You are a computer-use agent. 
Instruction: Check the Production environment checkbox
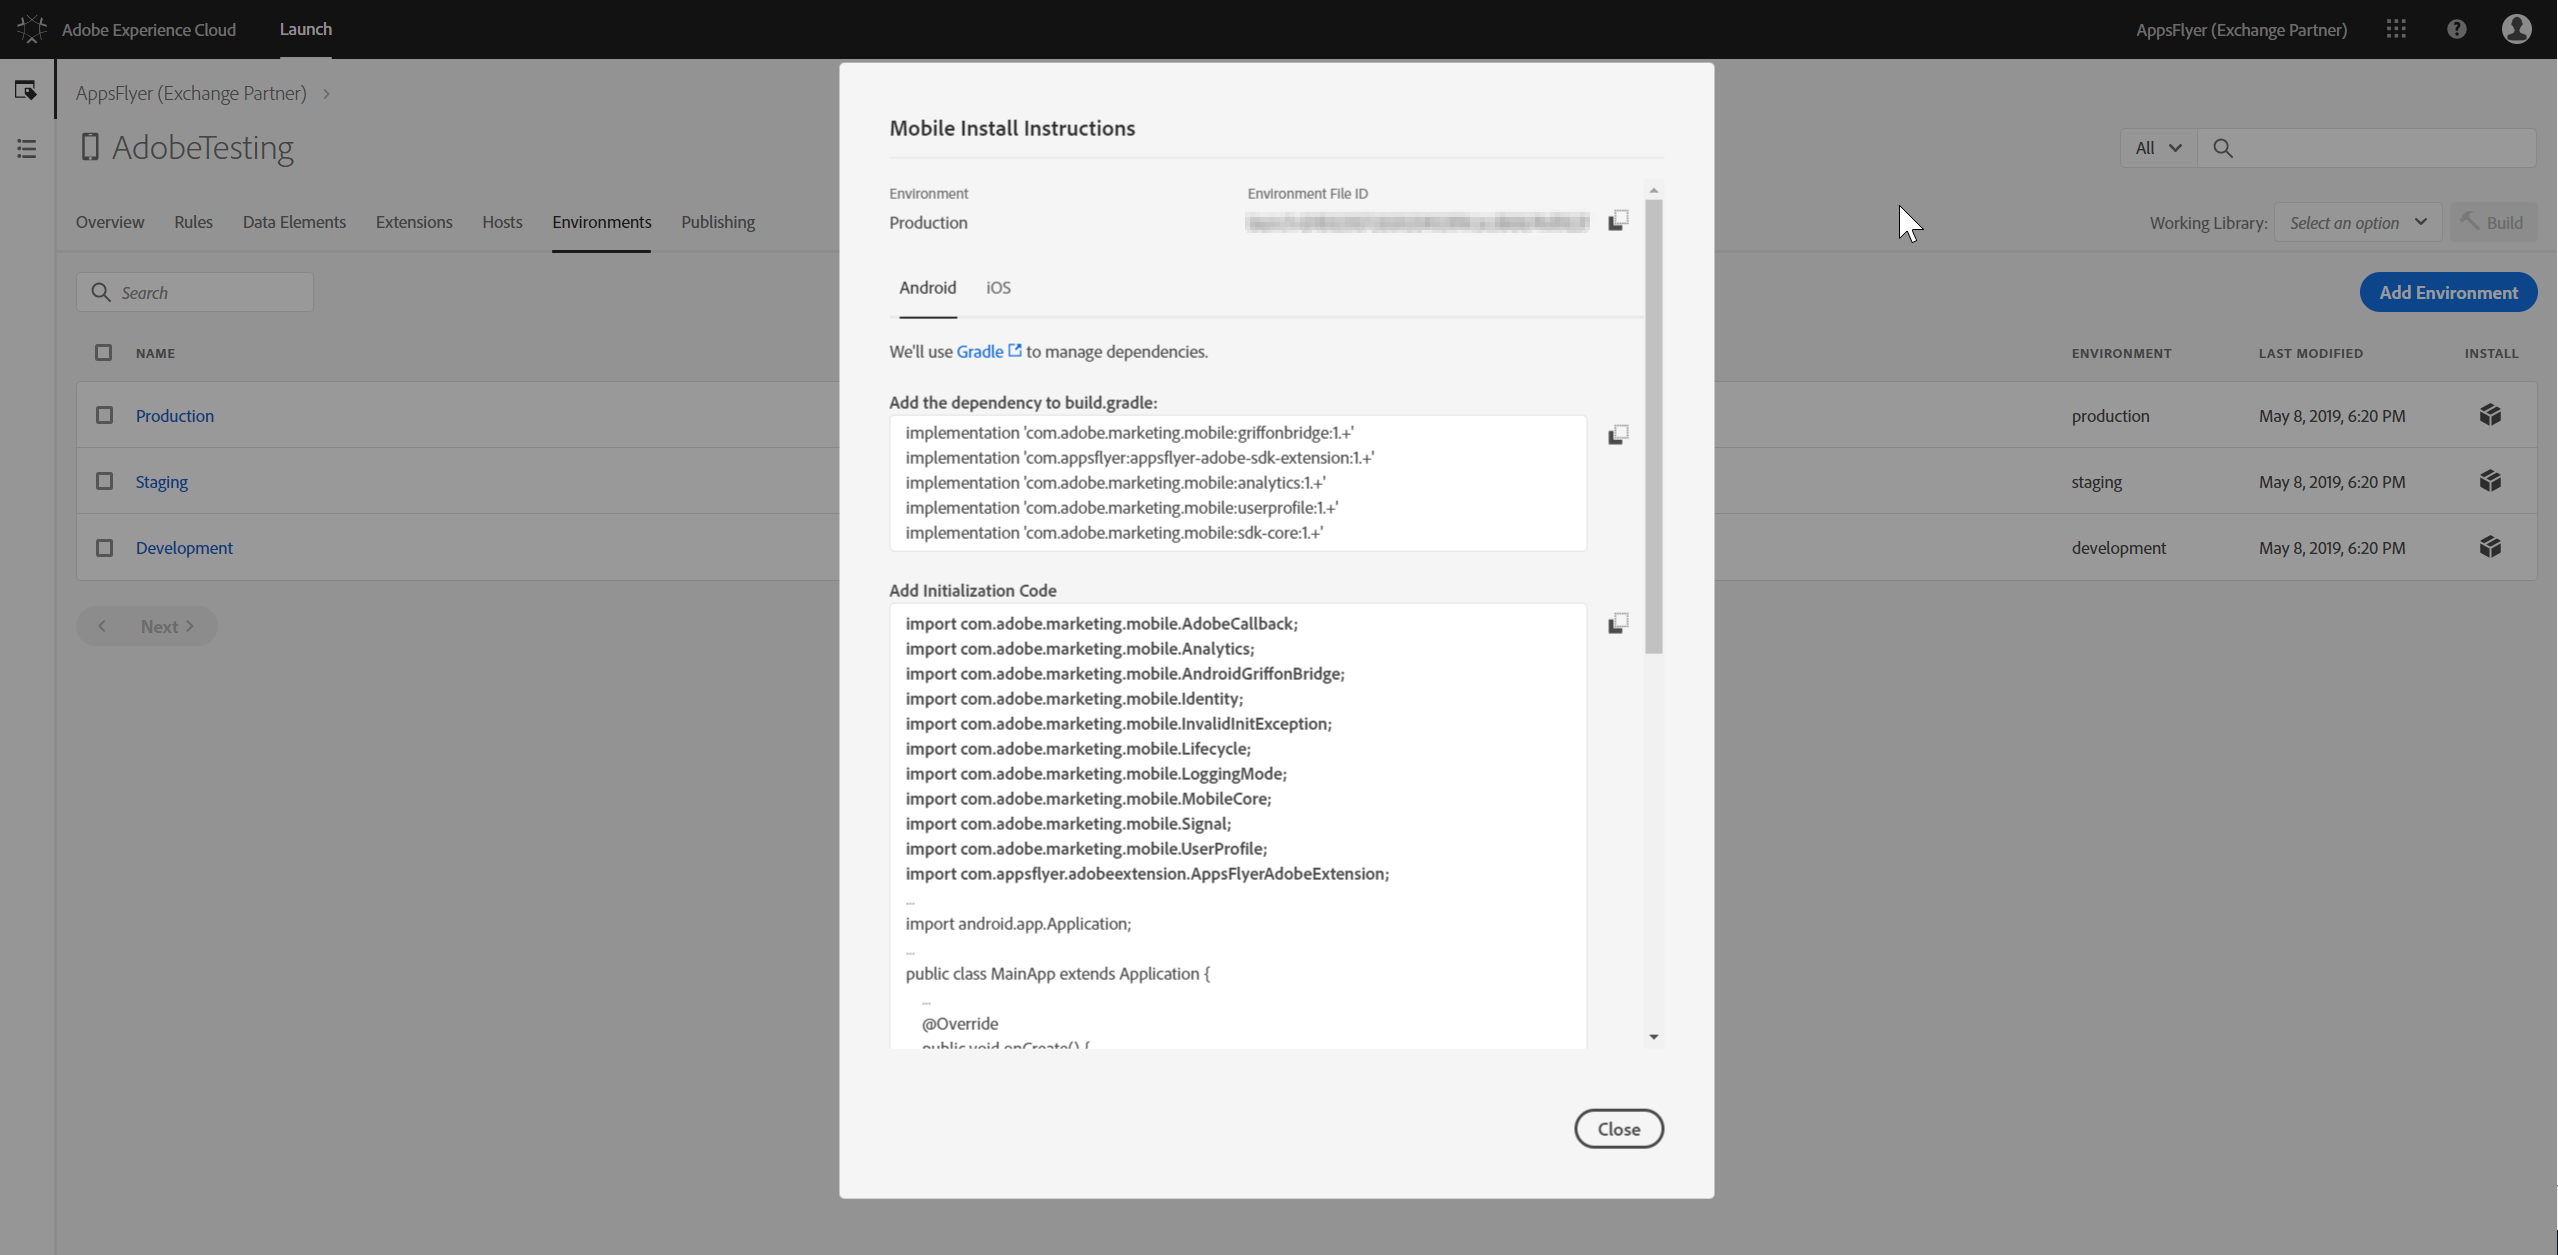[104, 415]
